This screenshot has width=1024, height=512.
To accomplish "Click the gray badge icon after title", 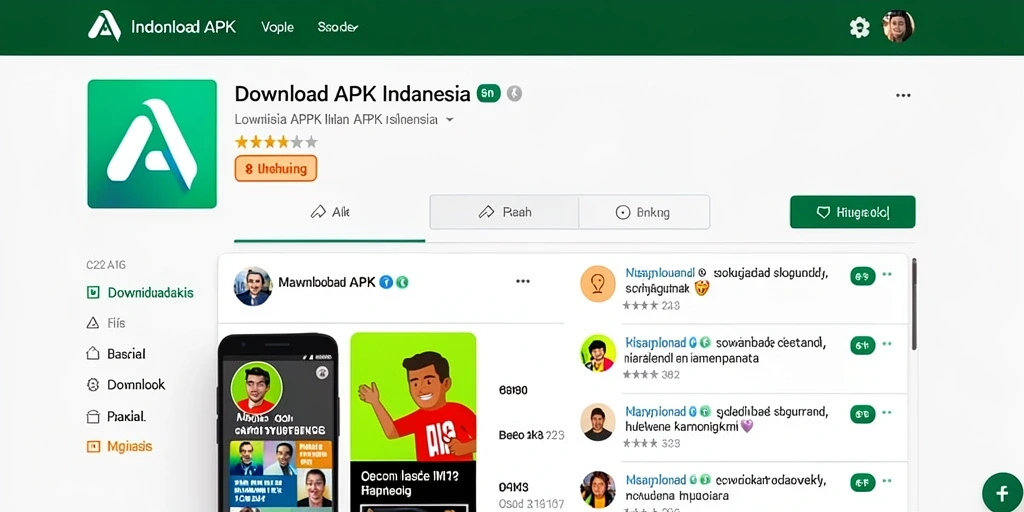I will (515, 93).
